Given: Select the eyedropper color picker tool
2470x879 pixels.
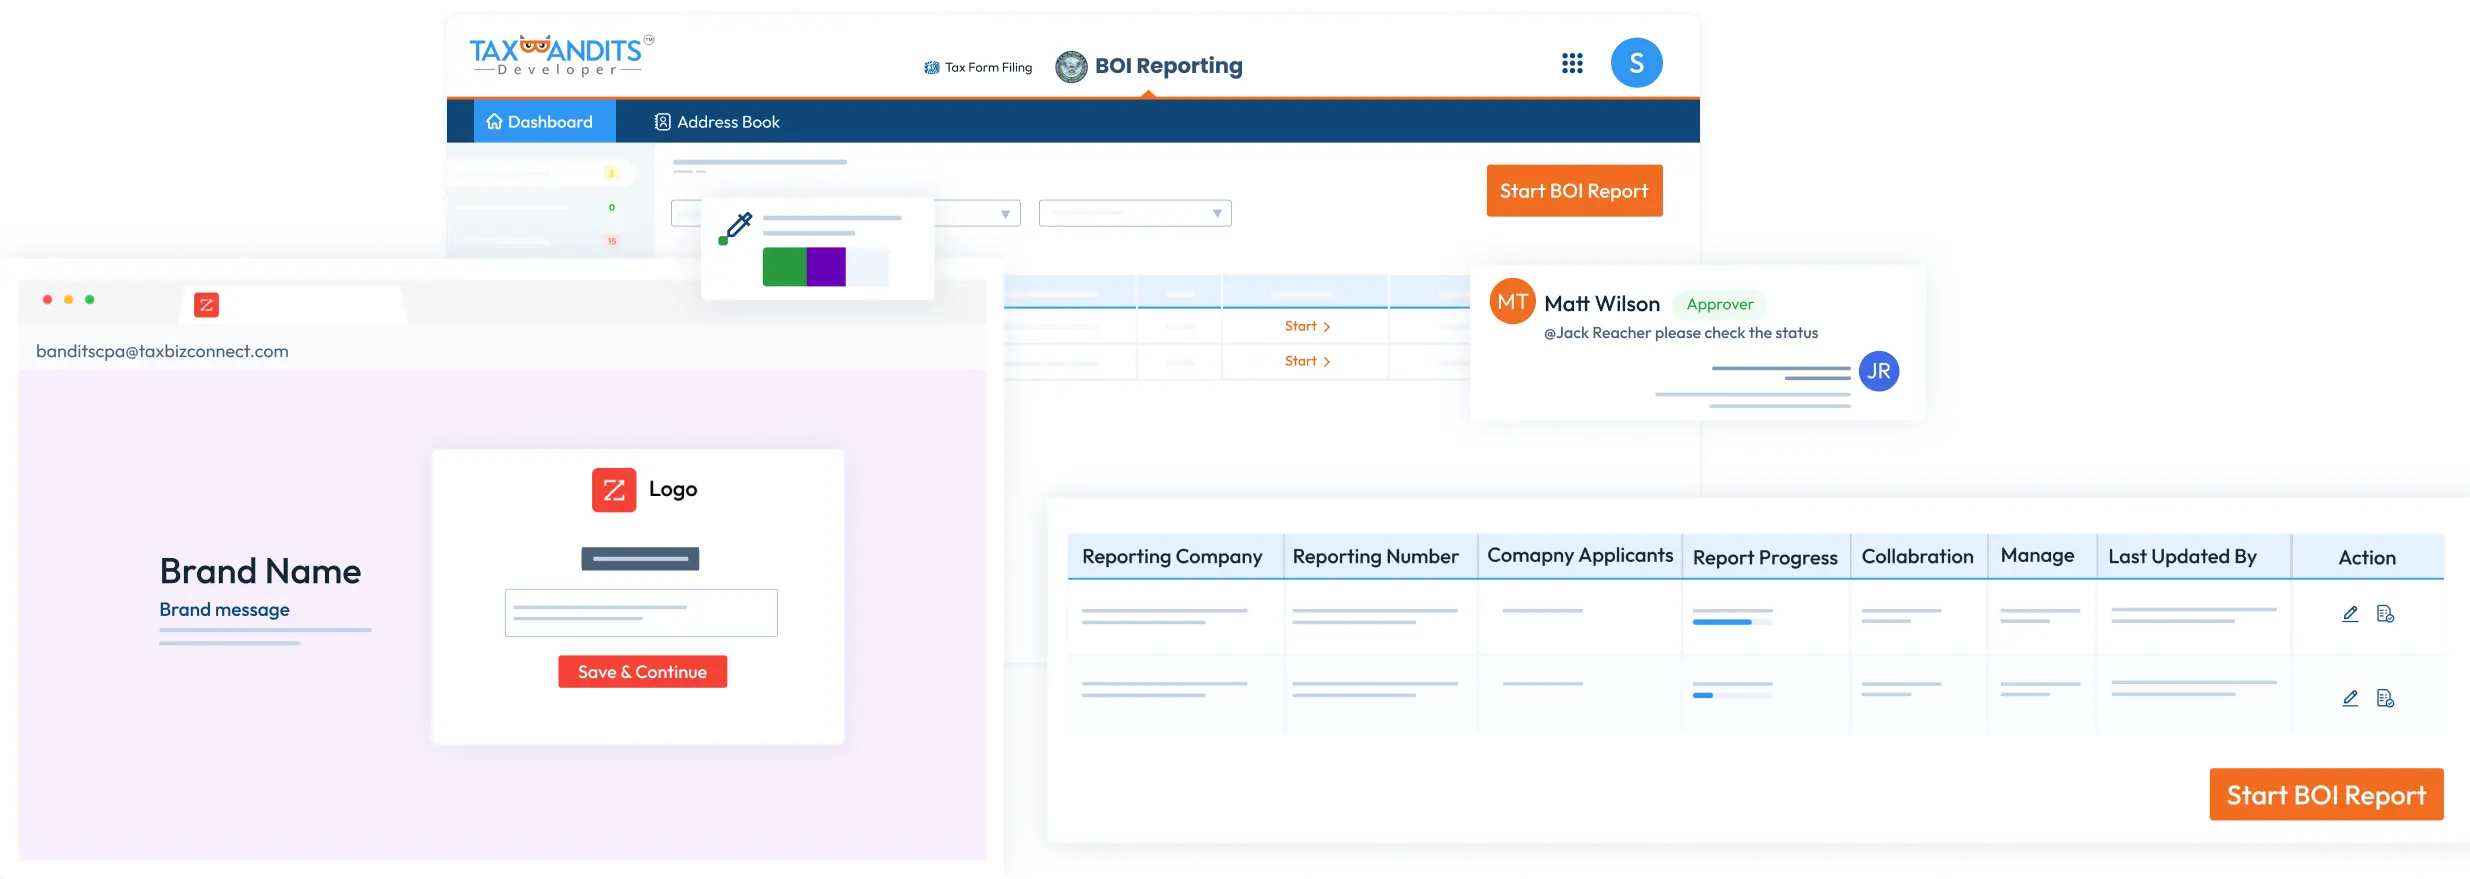Looking at the screenshot, I should click(736, 228).
